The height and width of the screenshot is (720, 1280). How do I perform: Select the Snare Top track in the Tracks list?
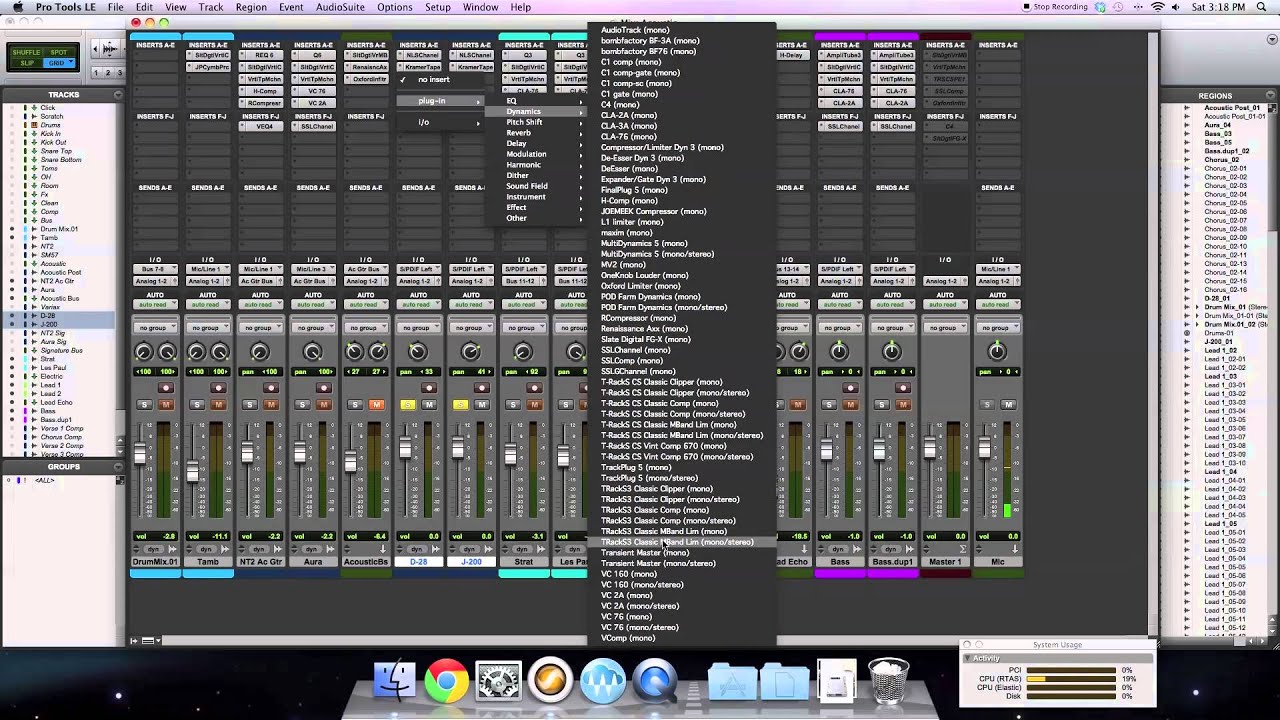point(56,151)
